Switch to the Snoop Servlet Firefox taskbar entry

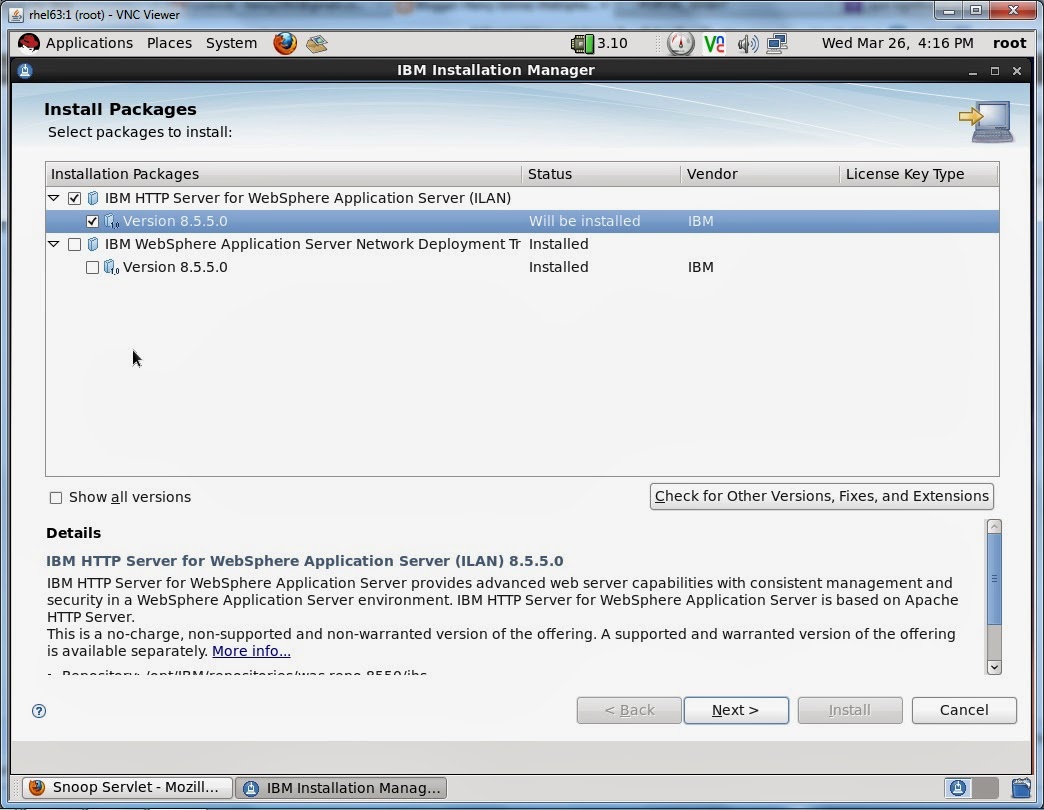pos(126,788)
